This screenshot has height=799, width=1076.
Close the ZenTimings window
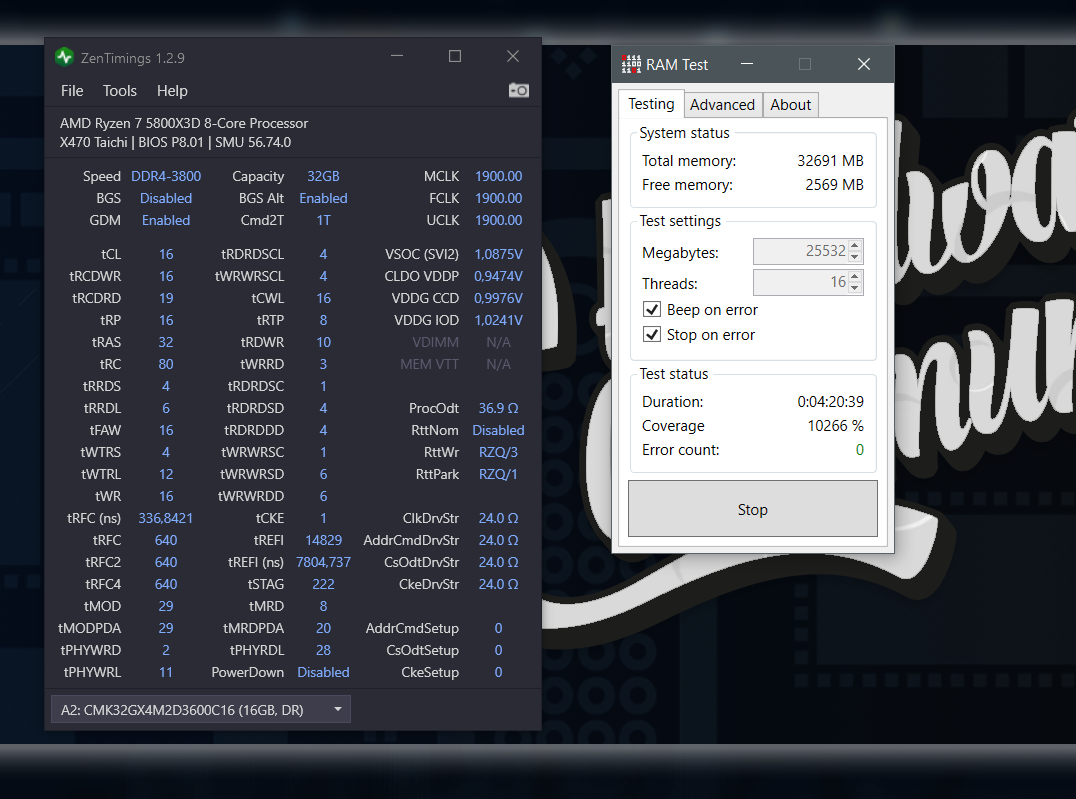513,56
